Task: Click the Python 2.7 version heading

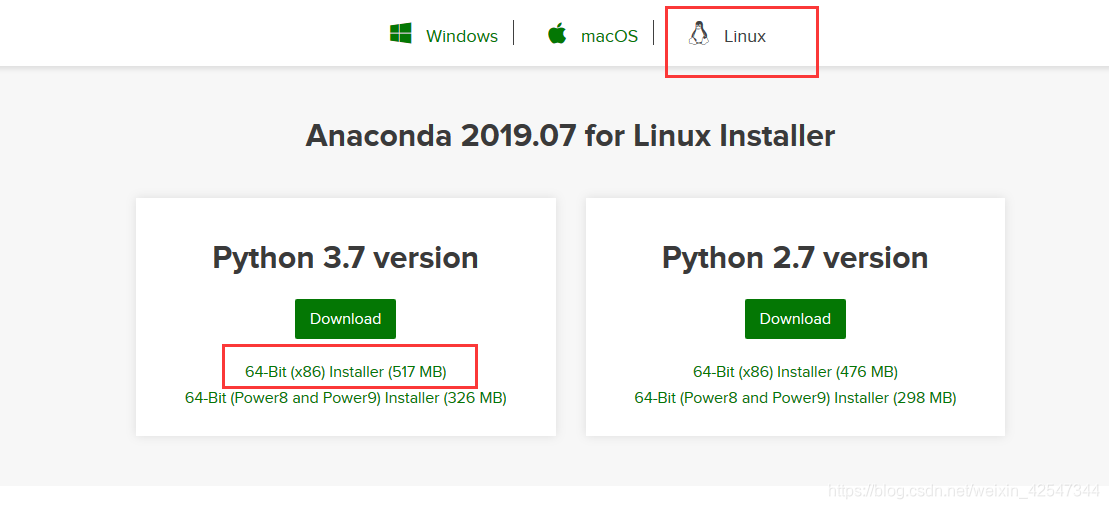Action: tap(795, 258)
